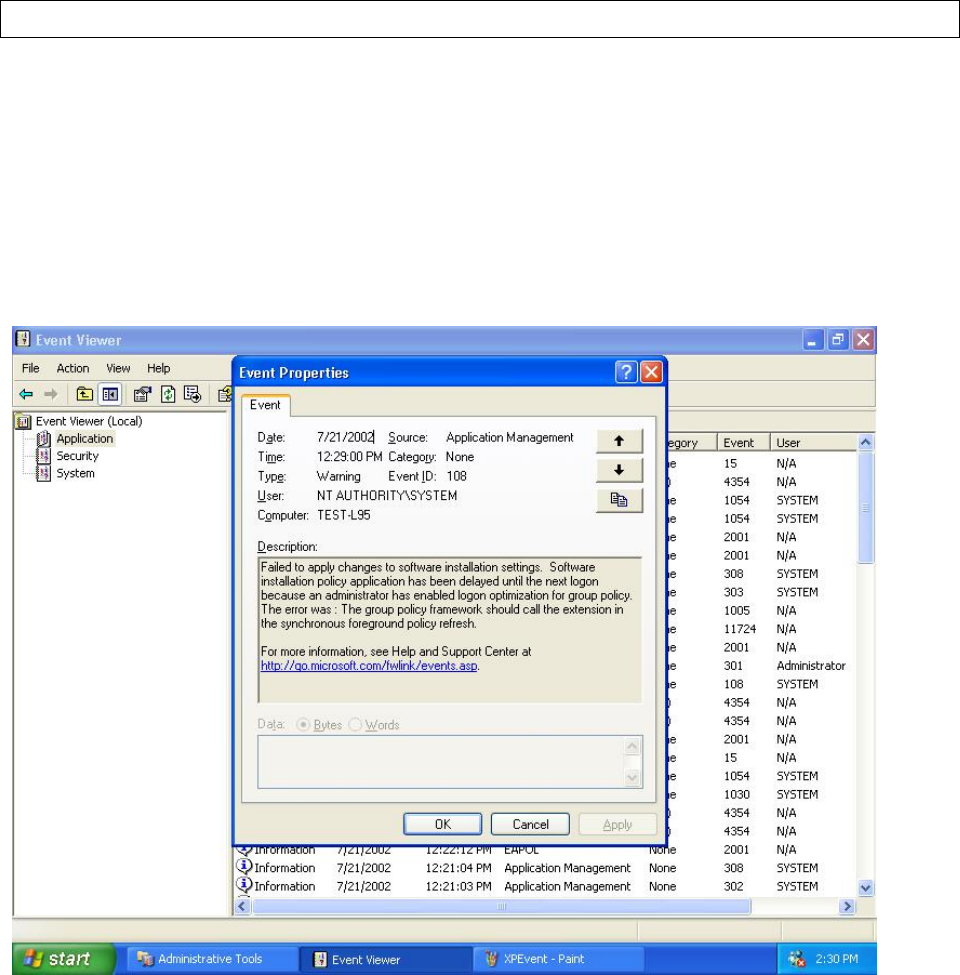Open the Action menu
The width and height of the screenshot is (960, 975).
[73, 368]
